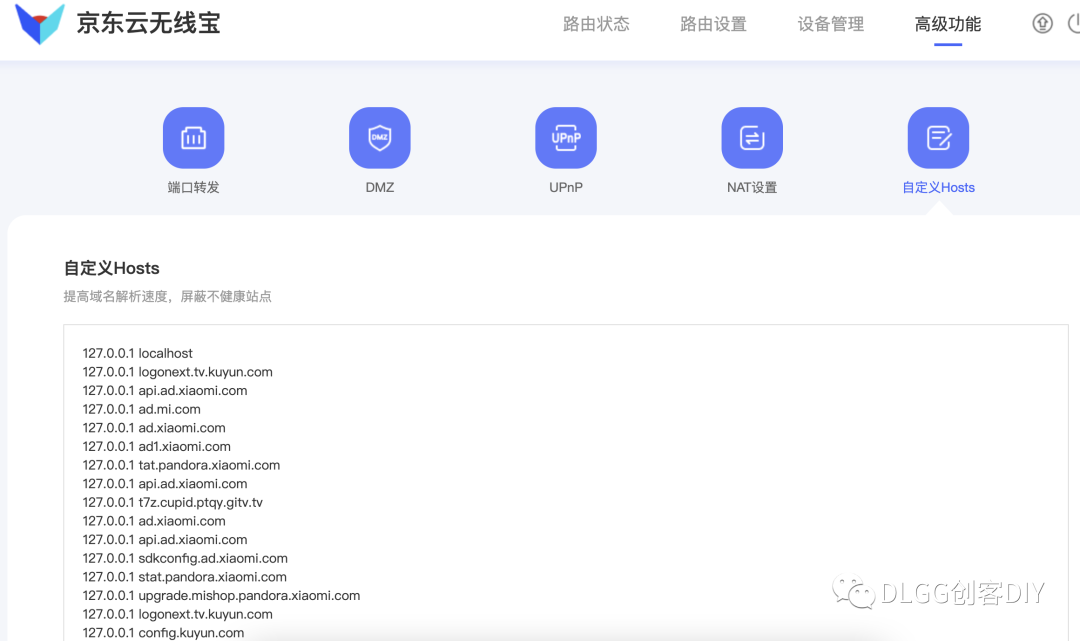Click the 自定义Hosts edit icon
Screen dimensions: 1080x641
coord(937,138)
